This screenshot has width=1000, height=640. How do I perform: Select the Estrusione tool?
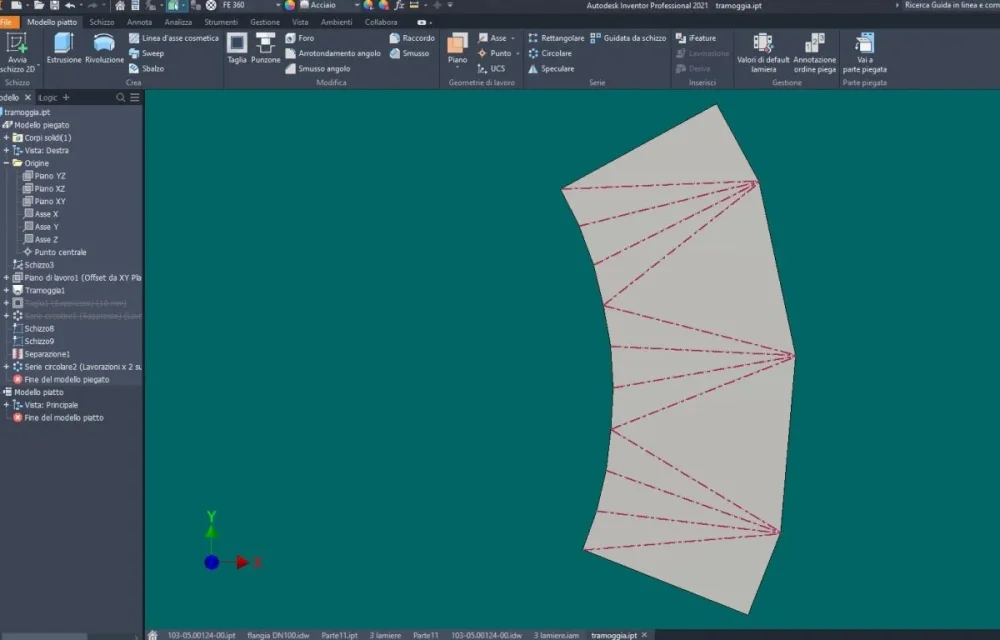coord(64,49)
